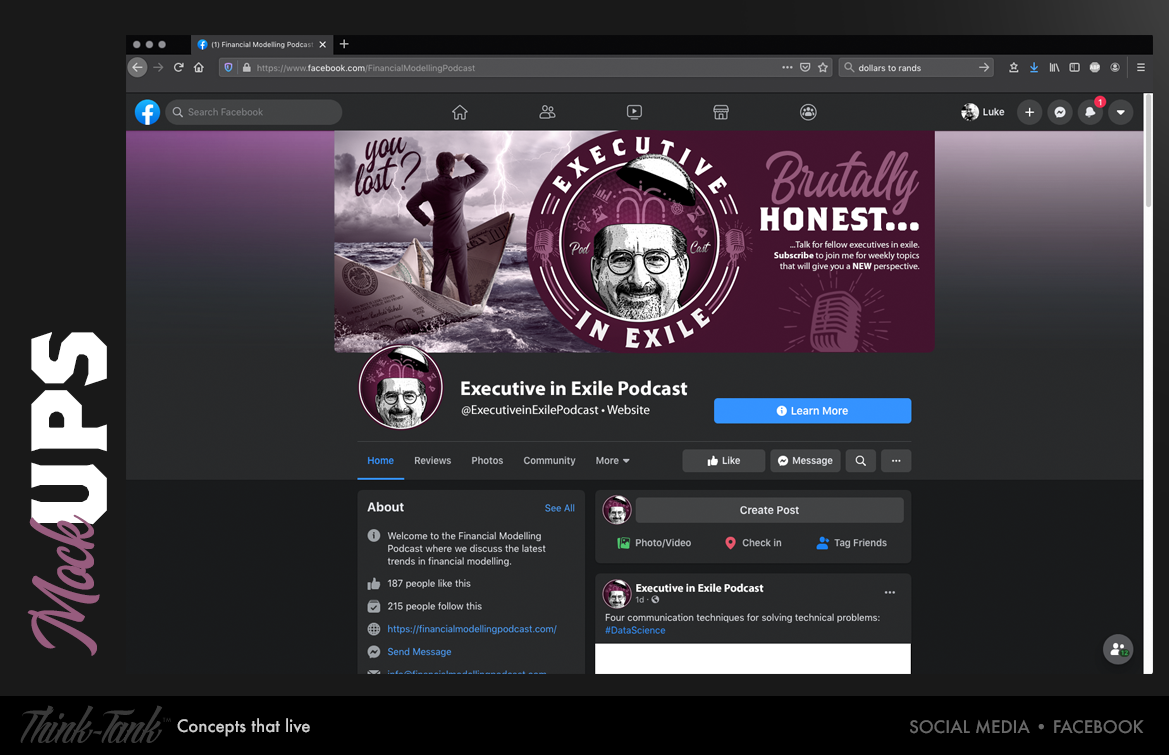Click the Send Message link
This screenshot has height=755, width=1169.
(419, 651)
